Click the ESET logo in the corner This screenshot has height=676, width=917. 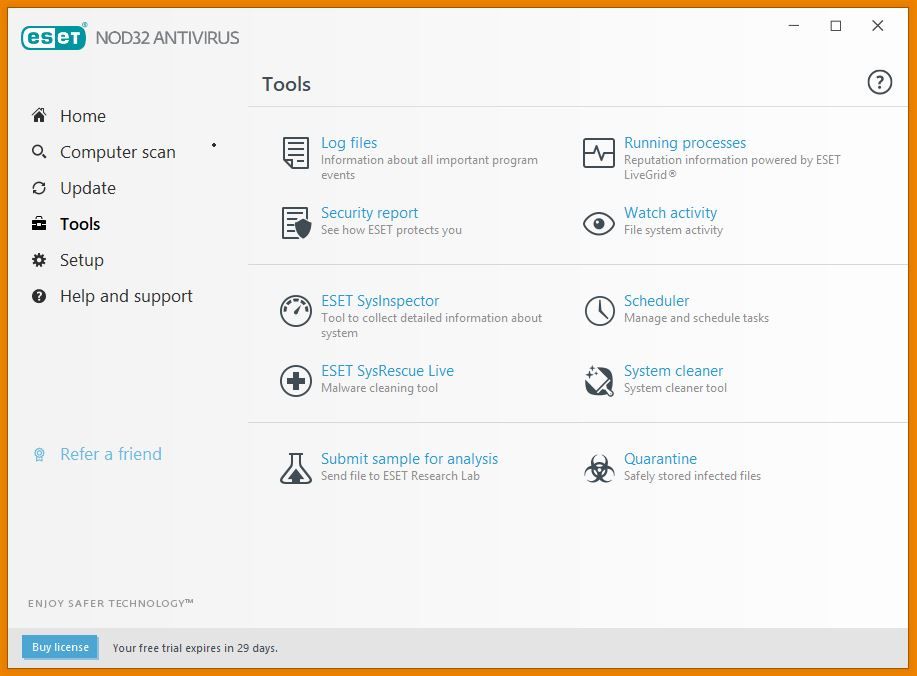pyautogui.click(x=54, y=36)
